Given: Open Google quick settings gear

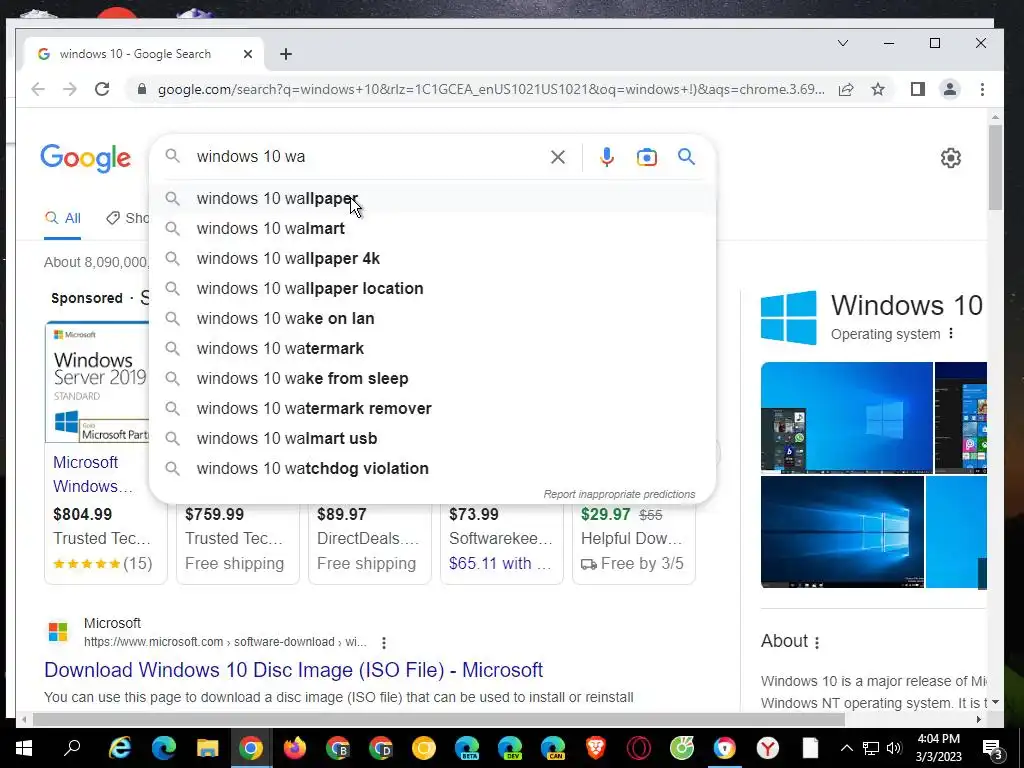Looking at the screenshot, I should click(951, 157).
